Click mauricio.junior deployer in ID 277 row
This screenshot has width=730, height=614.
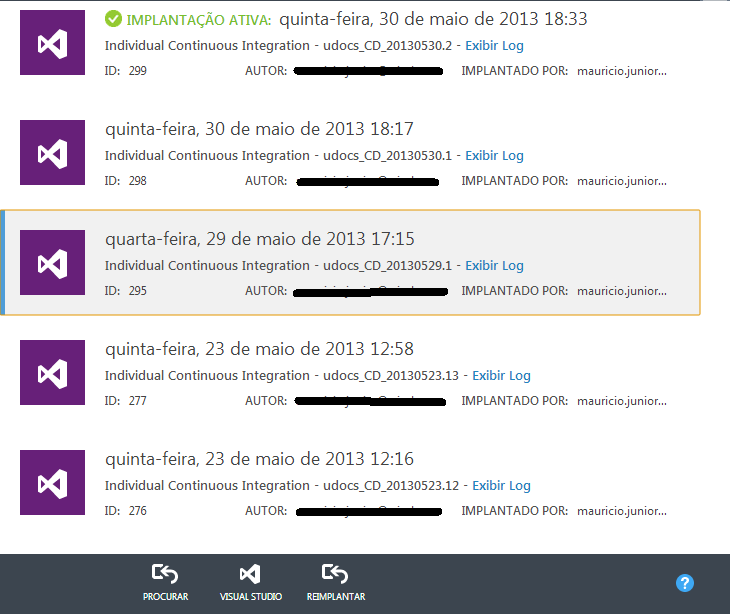coord(622,401)
